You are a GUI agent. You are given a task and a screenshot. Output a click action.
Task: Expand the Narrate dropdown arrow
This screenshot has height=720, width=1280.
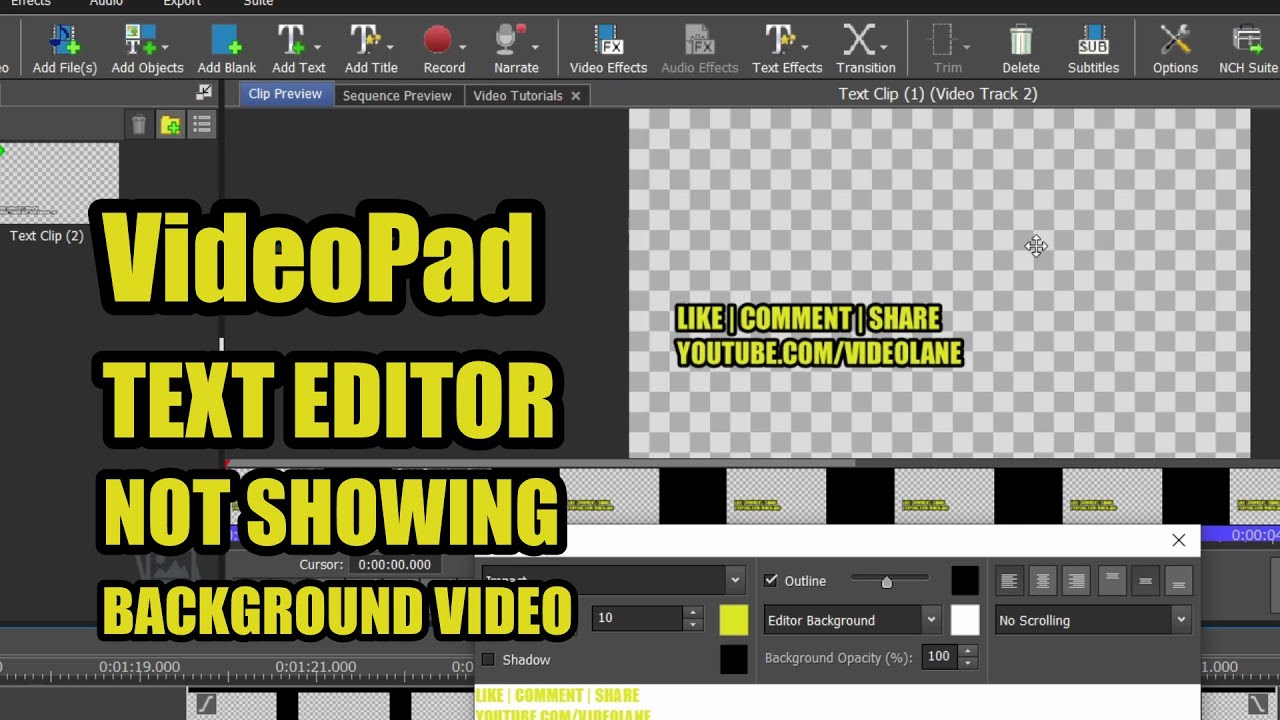[x=535, y=46]
